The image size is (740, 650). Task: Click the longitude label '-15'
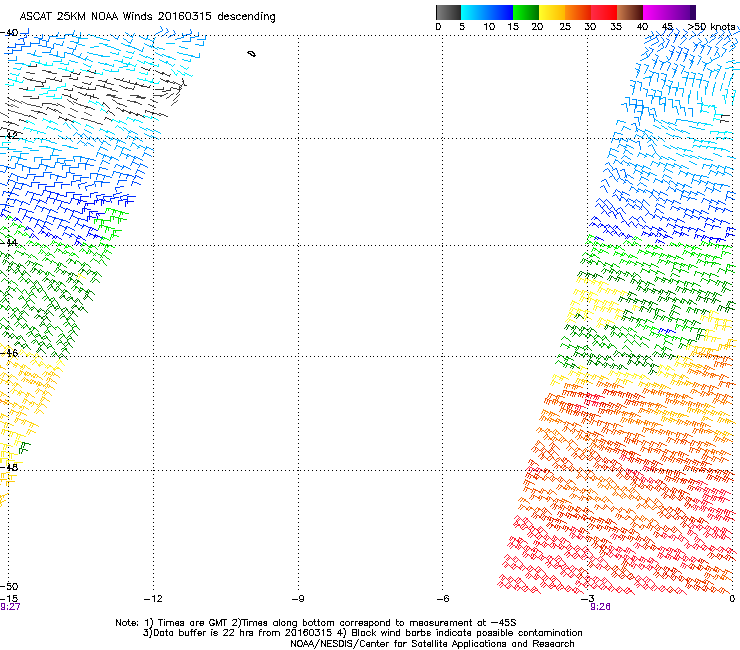[x=9, y=599]
